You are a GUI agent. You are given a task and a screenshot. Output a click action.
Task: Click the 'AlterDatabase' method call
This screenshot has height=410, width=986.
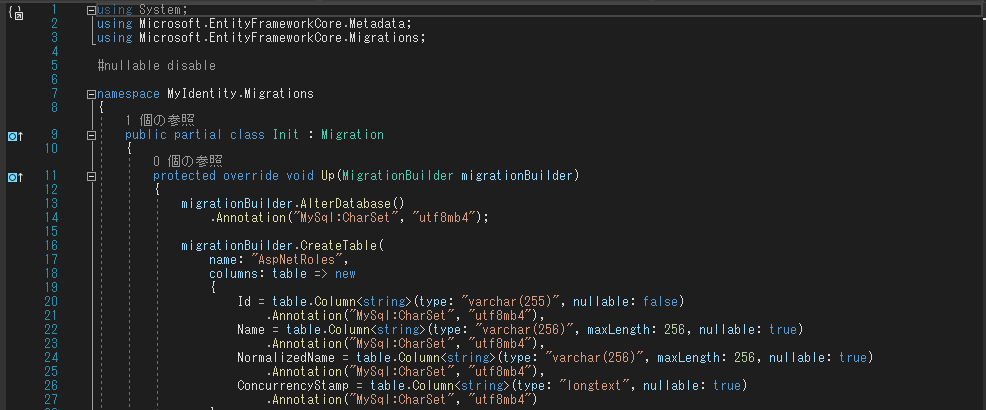(x=346, y=204)
